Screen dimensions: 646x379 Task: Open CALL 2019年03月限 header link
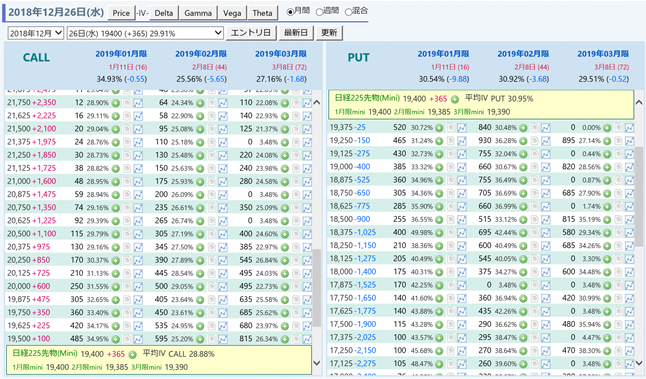click(281, 54)
